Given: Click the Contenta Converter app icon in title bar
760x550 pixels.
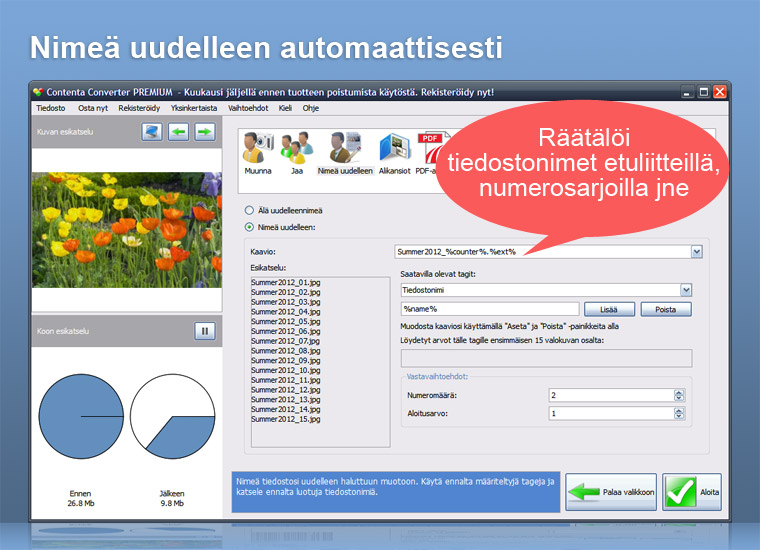Looking at the screenshot, I should [38, 92].
